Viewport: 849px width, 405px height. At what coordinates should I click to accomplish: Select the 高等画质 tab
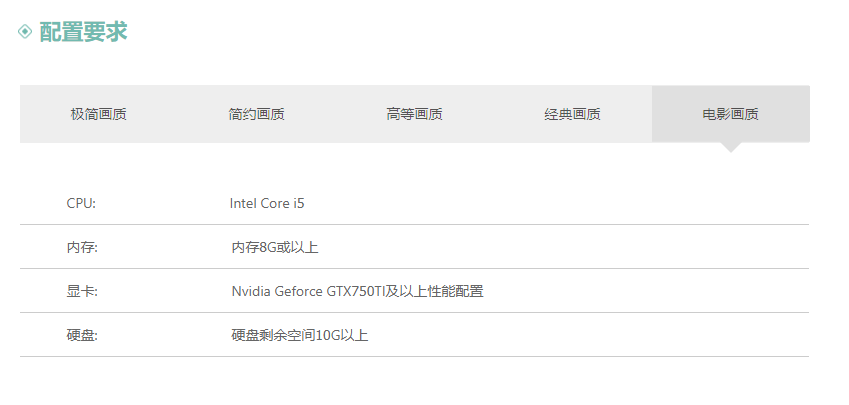coord(415,114)
